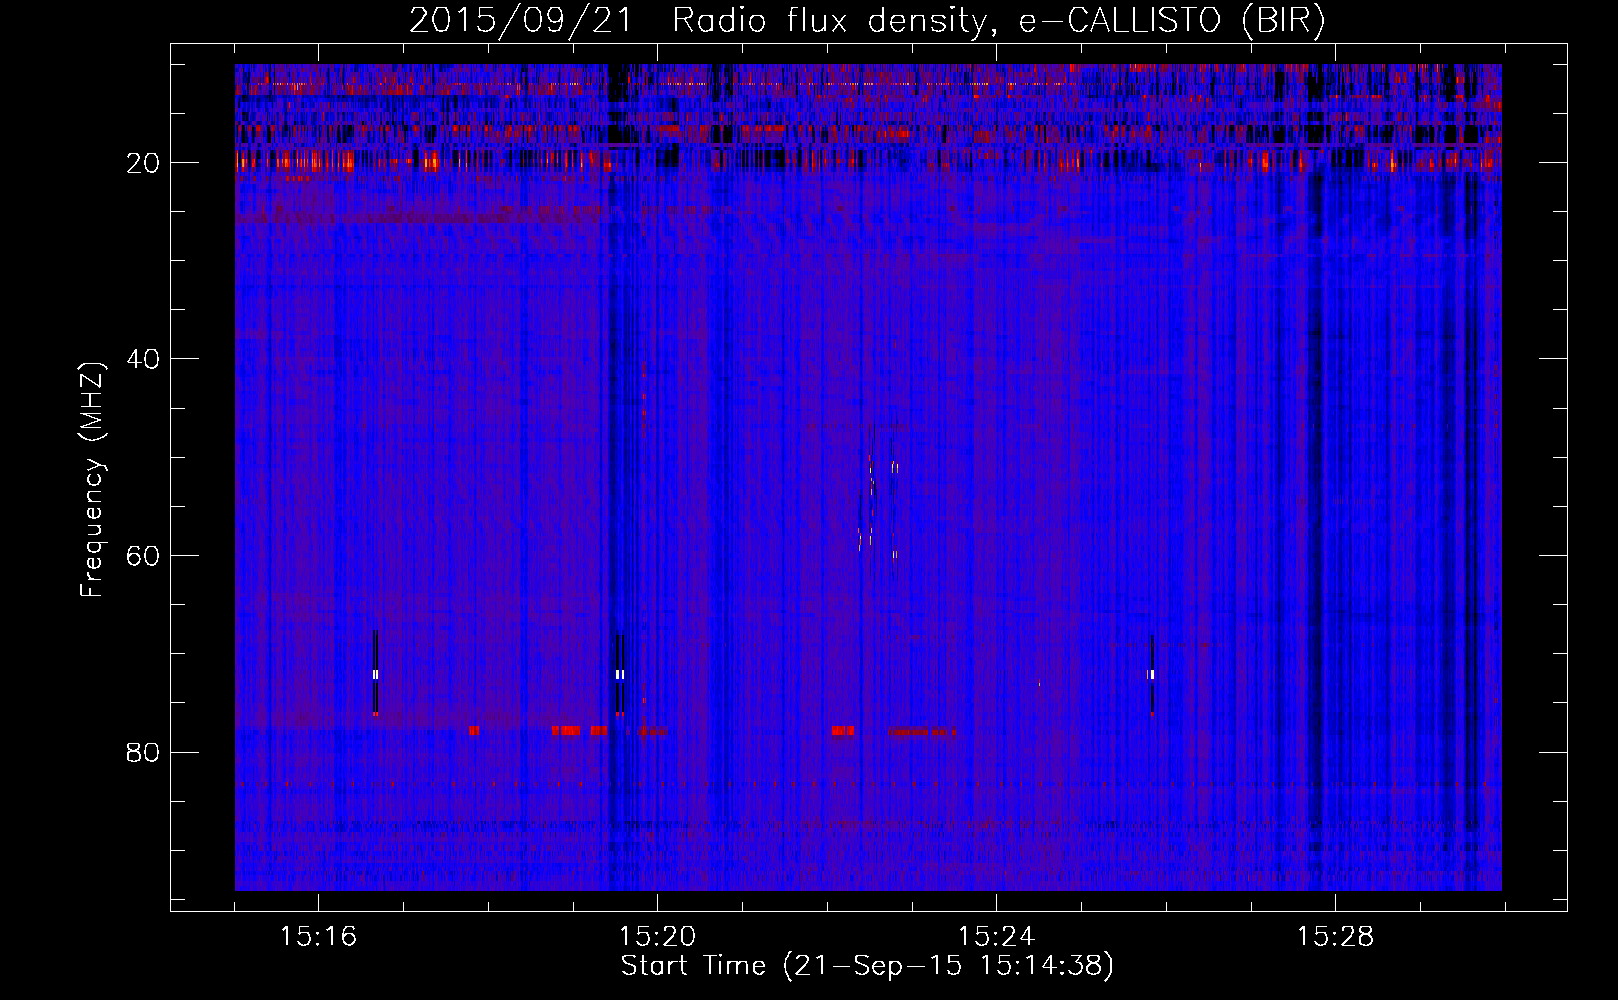The height and width of the screenshot is (1000, 1618).
Task: Click the '15:16' time tick label
Action: 318,936
